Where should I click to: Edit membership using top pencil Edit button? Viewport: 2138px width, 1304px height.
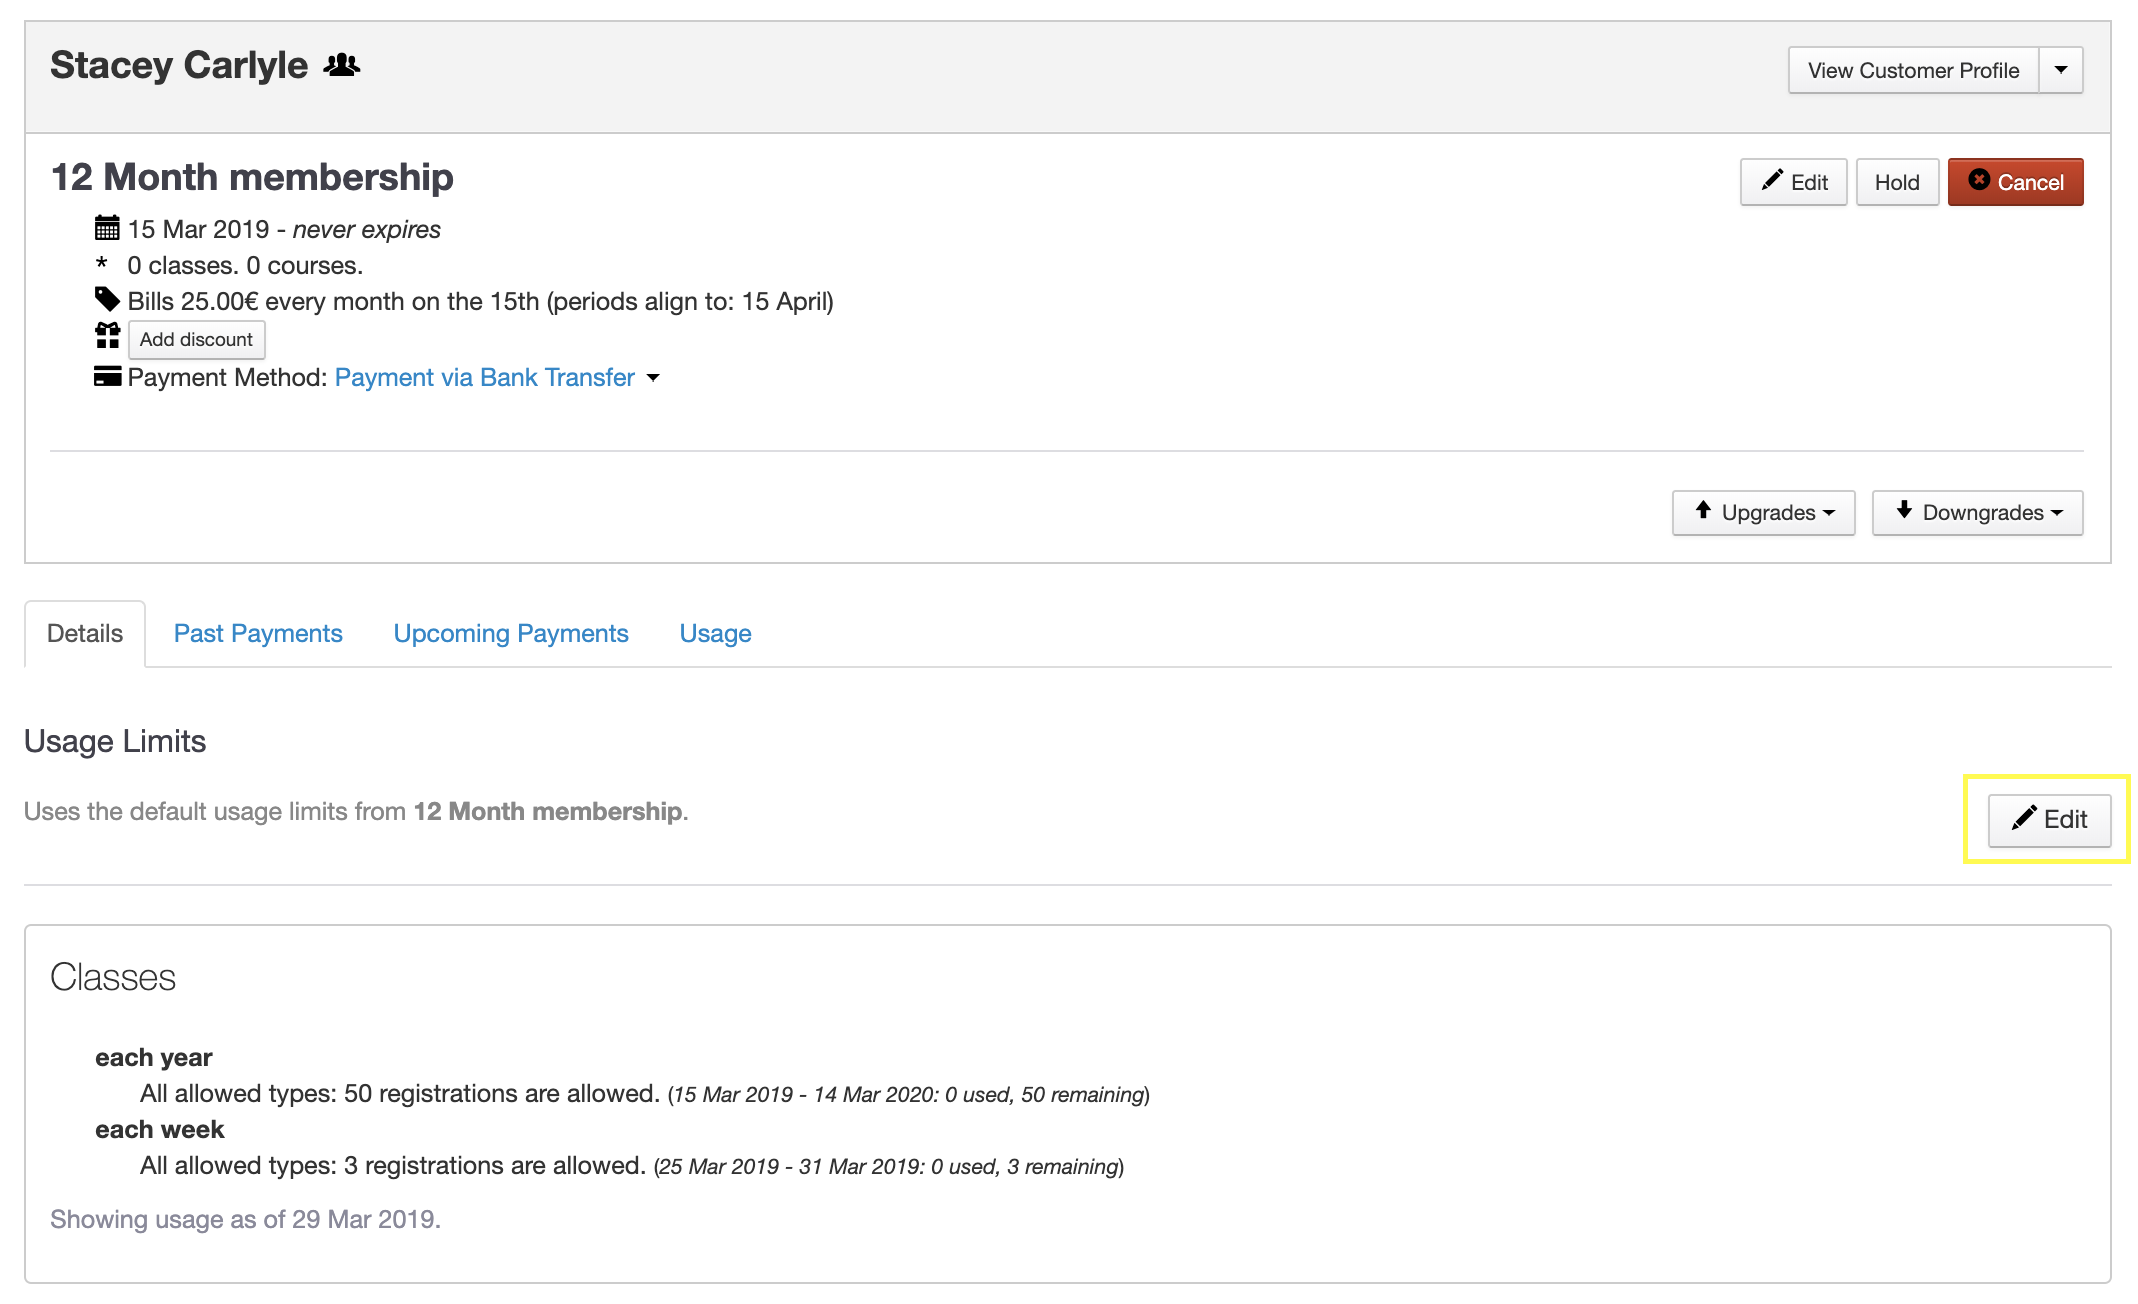pos(1793,182)
